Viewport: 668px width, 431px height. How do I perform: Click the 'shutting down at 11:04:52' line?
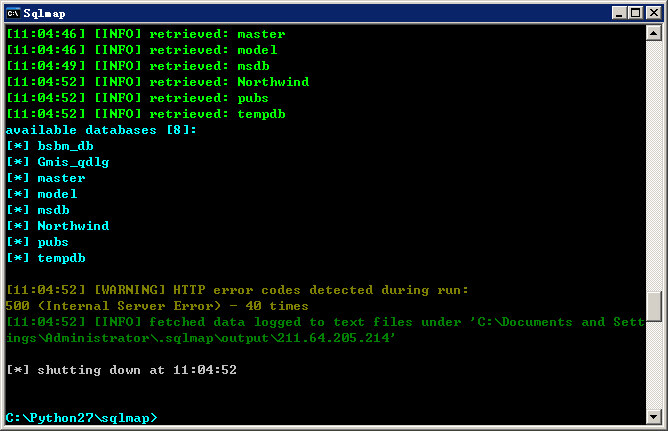point(121,370)
